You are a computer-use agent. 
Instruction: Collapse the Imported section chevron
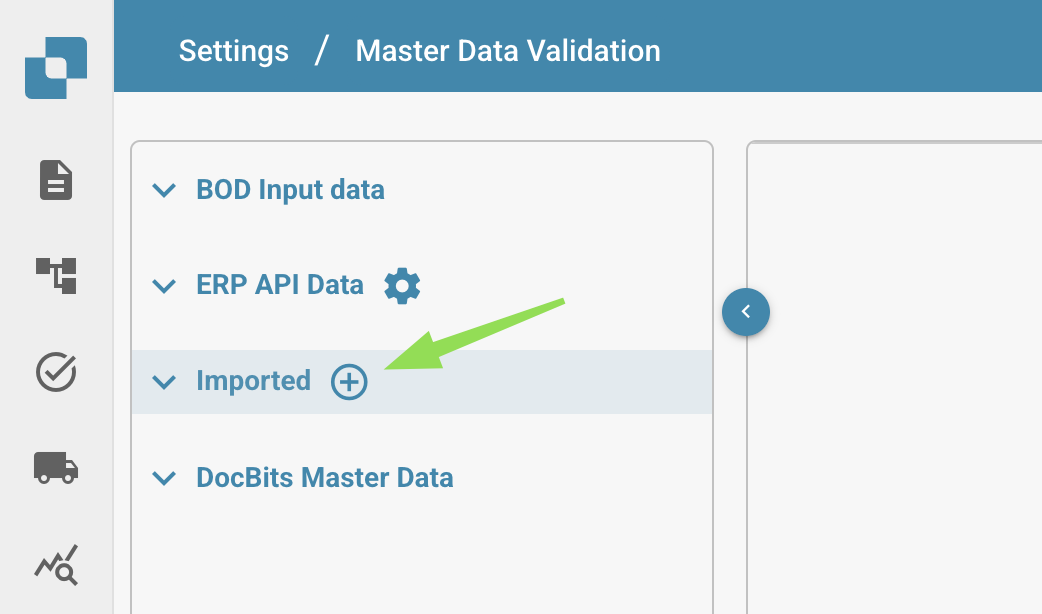tap(163, 382)
